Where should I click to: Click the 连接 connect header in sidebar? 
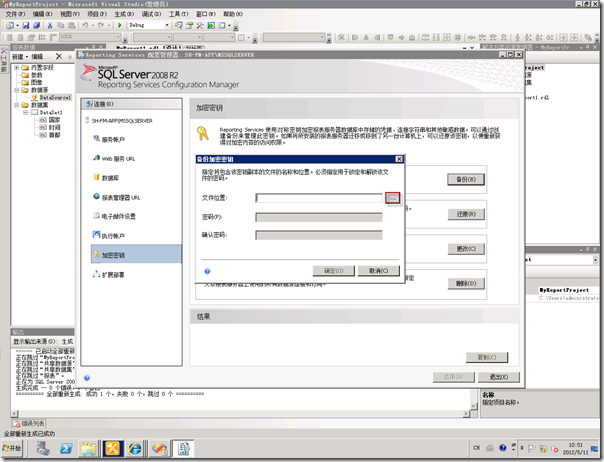131,104
